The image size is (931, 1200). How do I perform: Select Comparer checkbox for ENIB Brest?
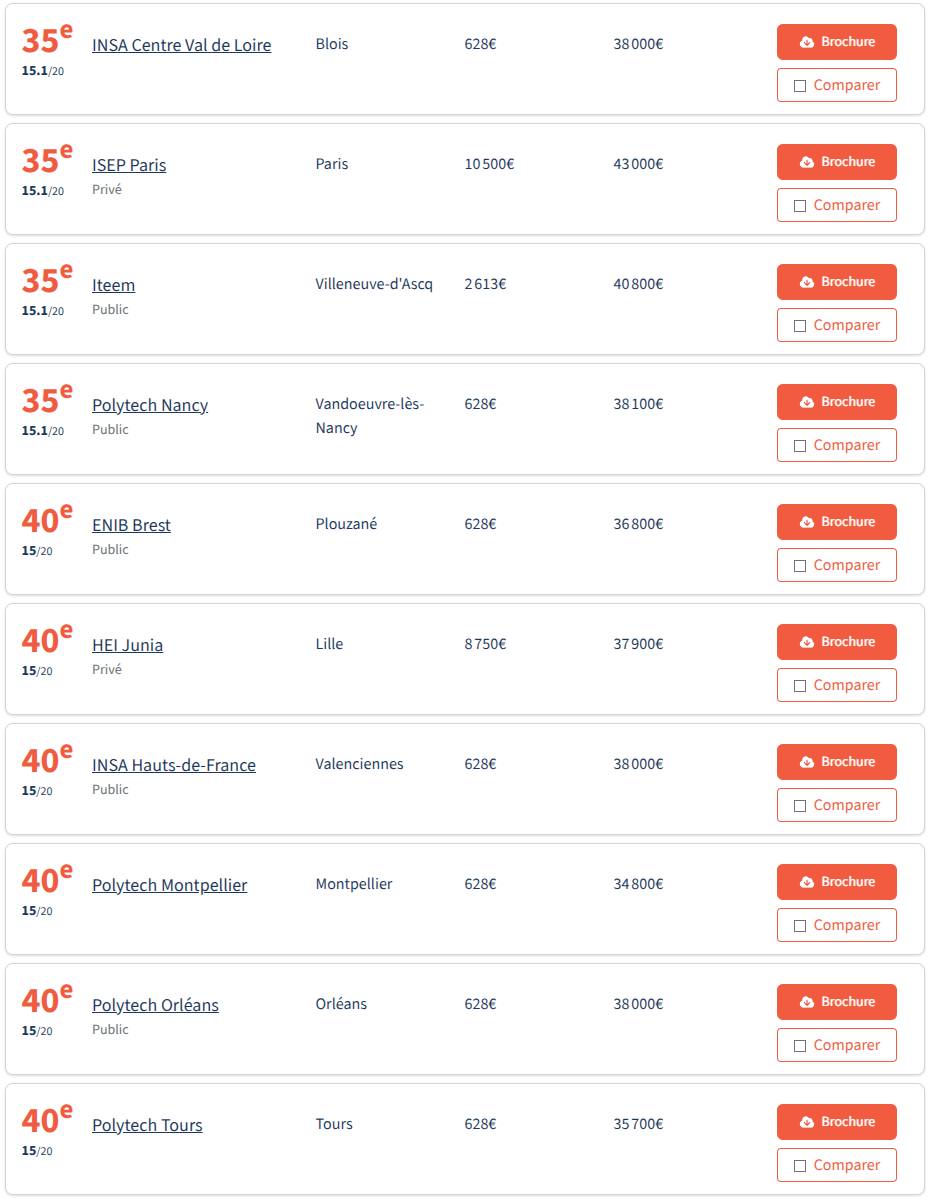coord(800,566)
